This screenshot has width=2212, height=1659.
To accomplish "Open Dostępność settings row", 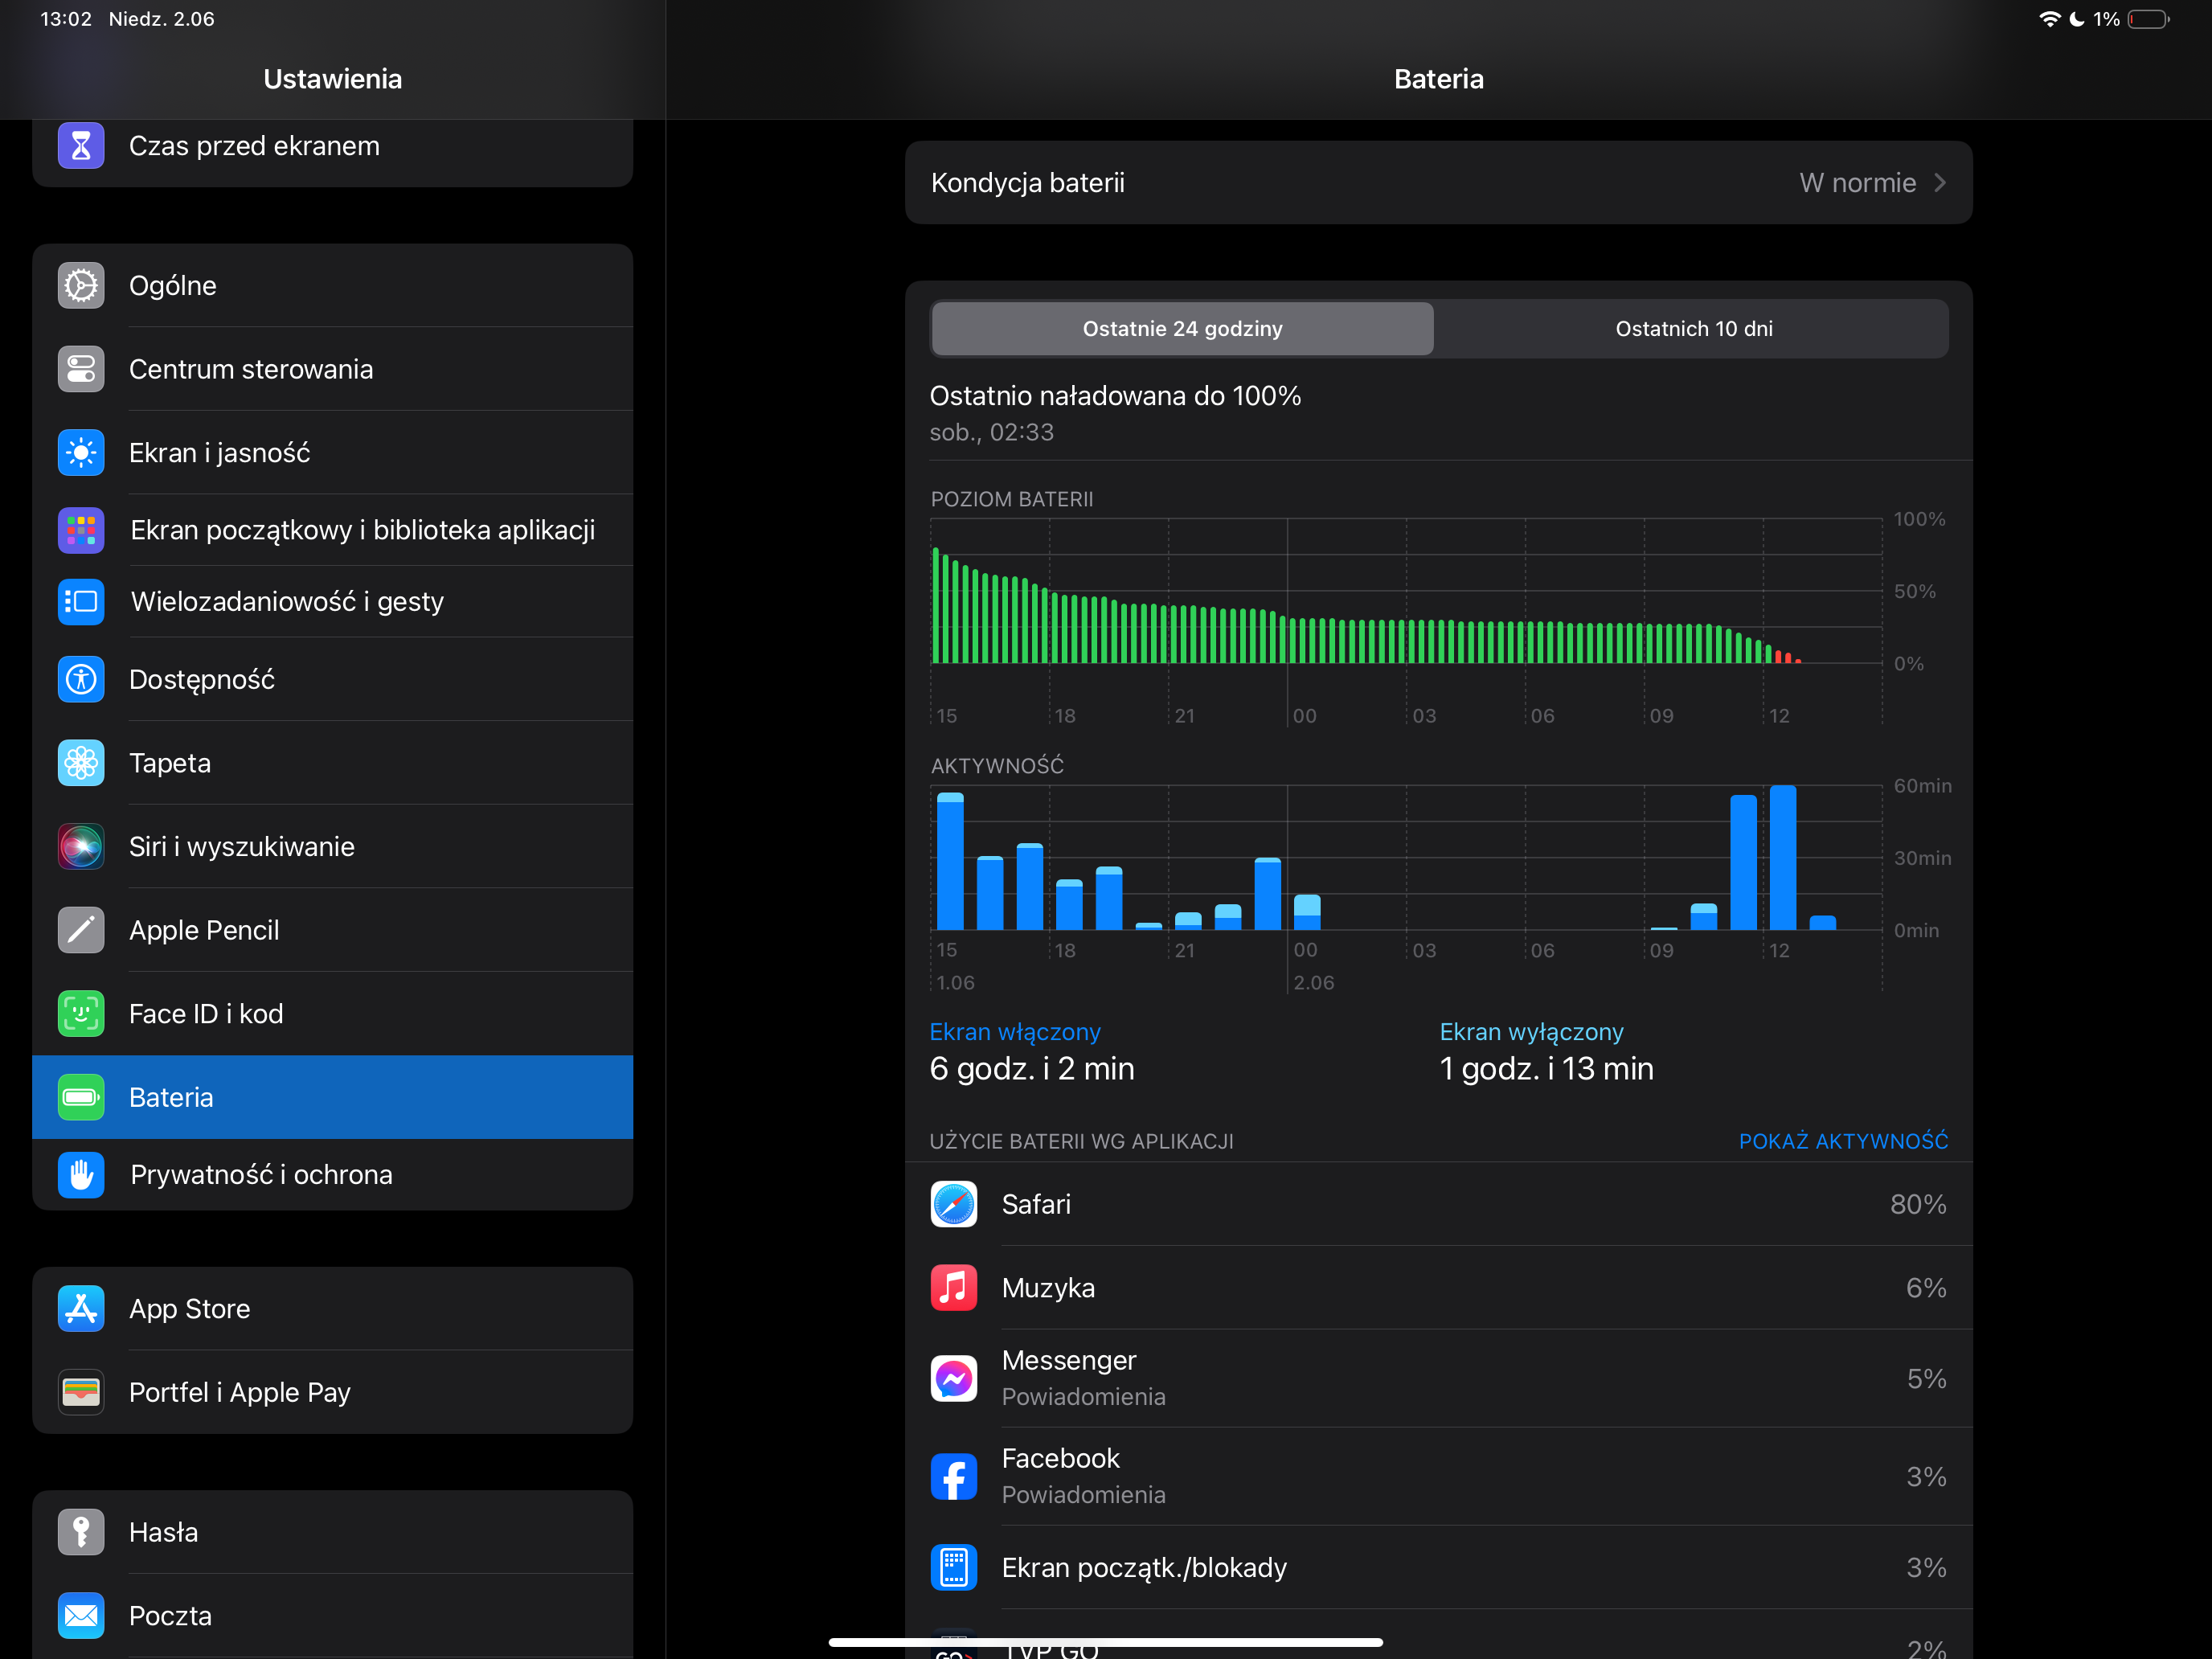I will (332, 680).
